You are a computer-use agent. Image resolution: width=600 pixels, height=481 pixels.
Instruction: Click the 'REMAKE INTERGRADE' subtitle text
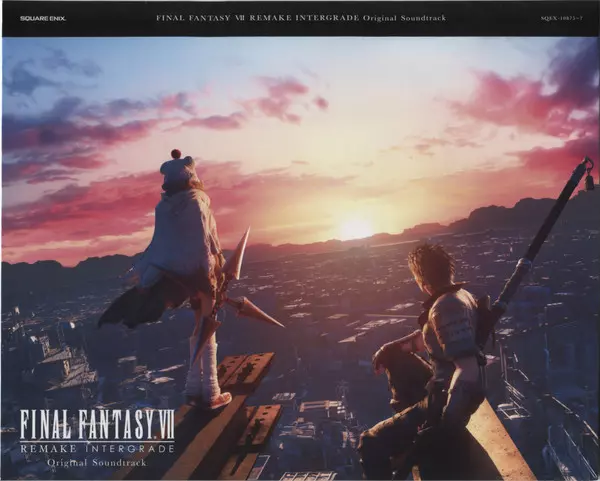click(97, 449)
